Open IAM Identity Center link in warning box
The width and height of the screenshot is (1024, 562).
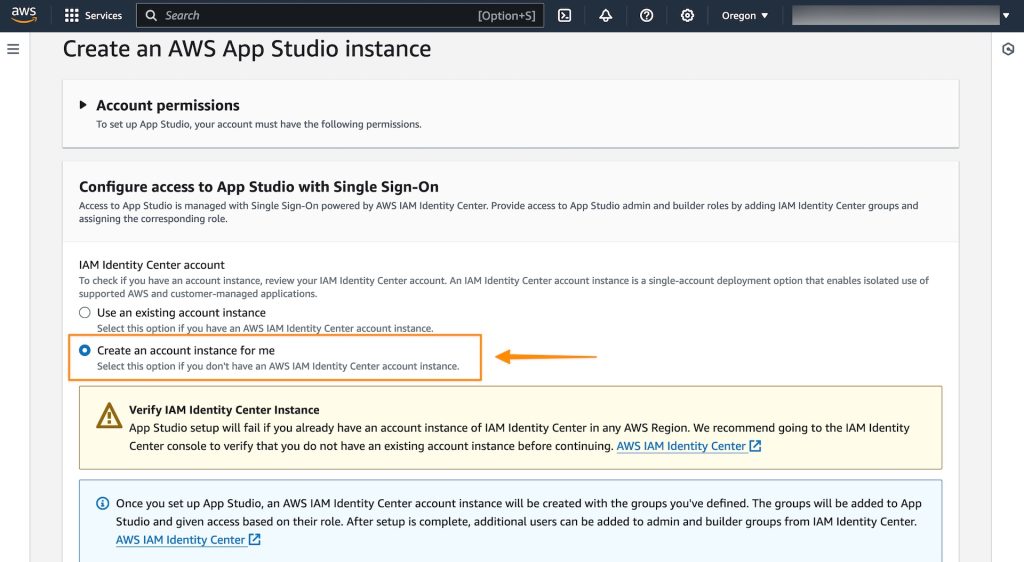click(x=681, y=446)
